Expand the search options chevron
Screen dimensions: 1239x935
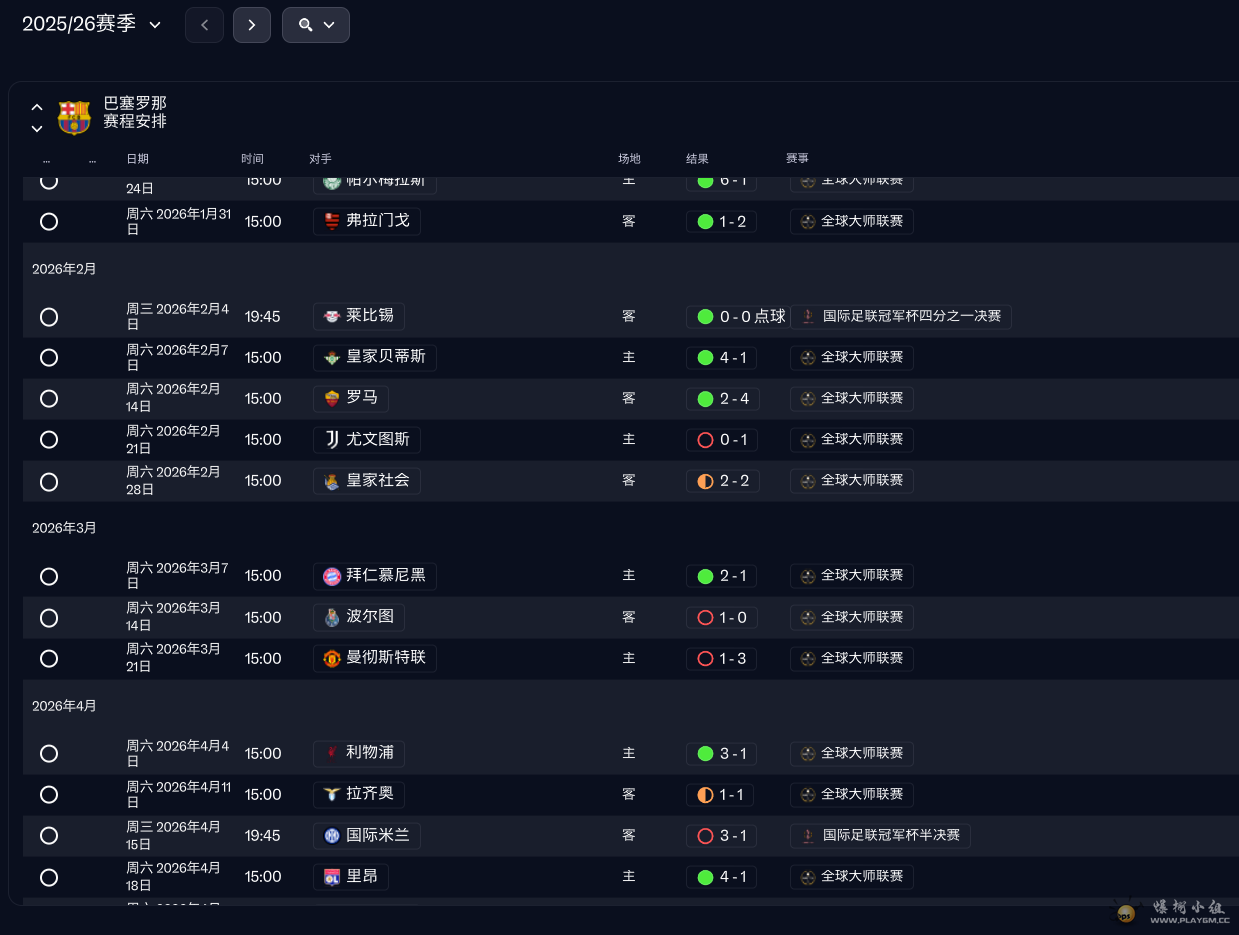click(x=330, y=25)
